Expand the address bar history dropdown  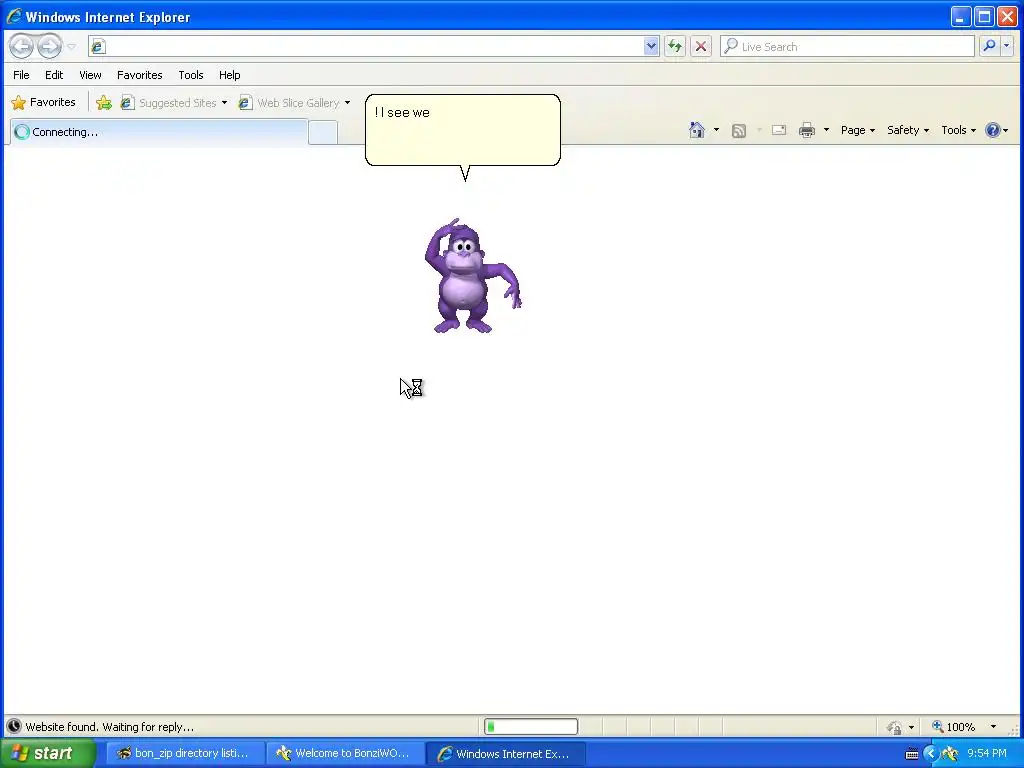click(x=650, y=46)
